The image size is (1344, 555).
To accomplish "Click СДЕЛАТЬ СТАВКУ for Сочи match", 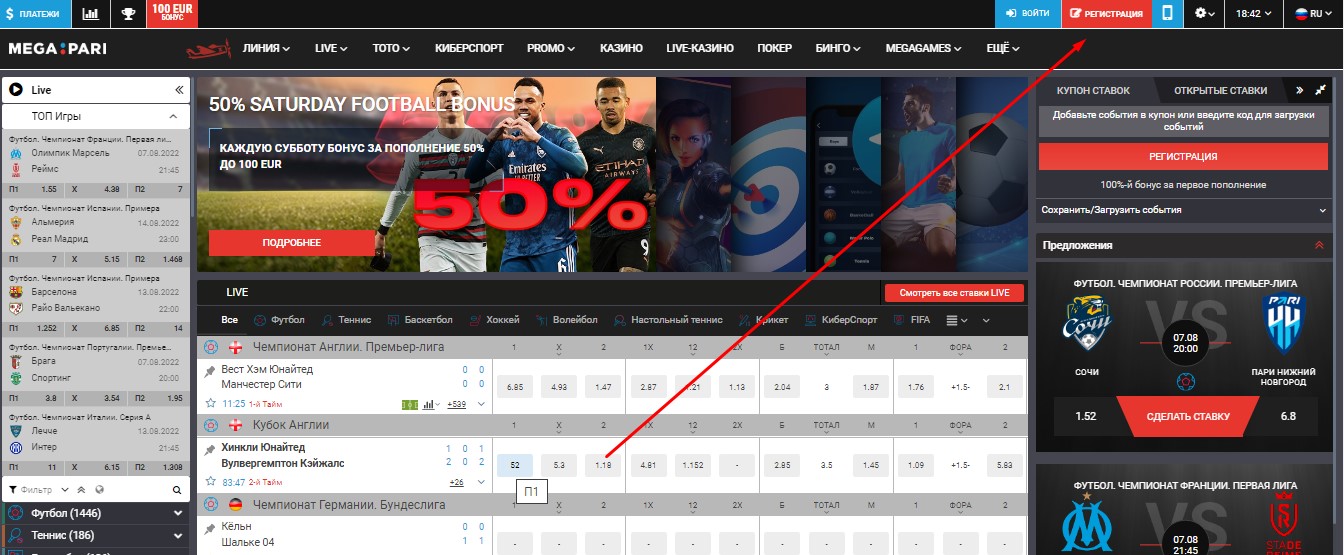I will pyautogui.click(x=1188, y=416).
